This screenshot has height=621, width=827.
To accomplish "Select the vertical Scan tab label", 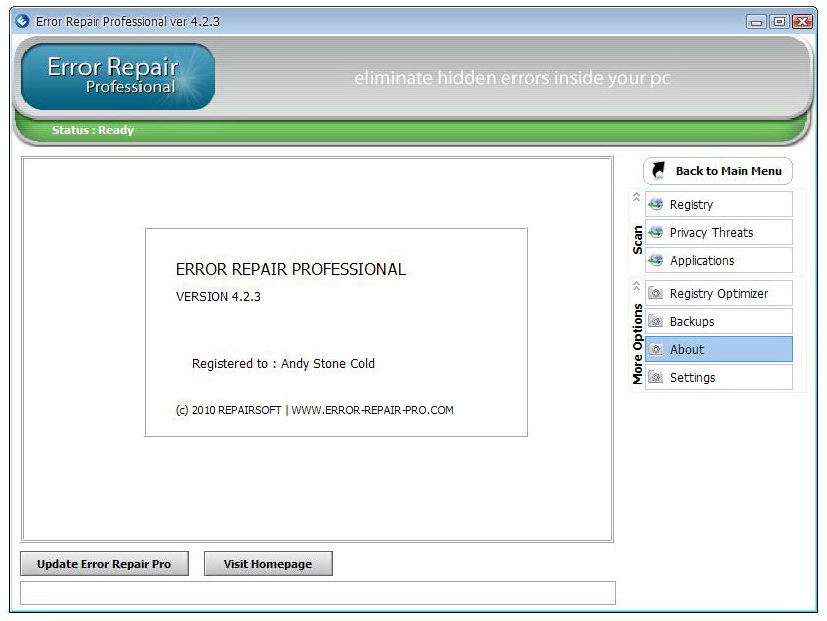I will 636,238.
